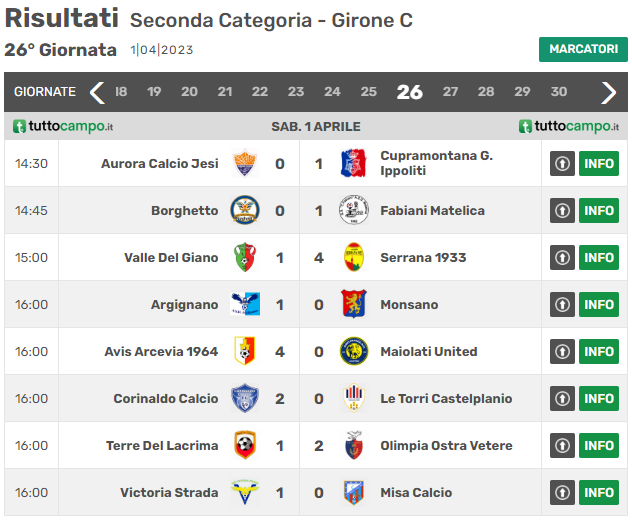The width and height of the screenshot is (632, 521).
Task: Click the Aurora Calcio Jesi team crest
Action: point(245,163)
